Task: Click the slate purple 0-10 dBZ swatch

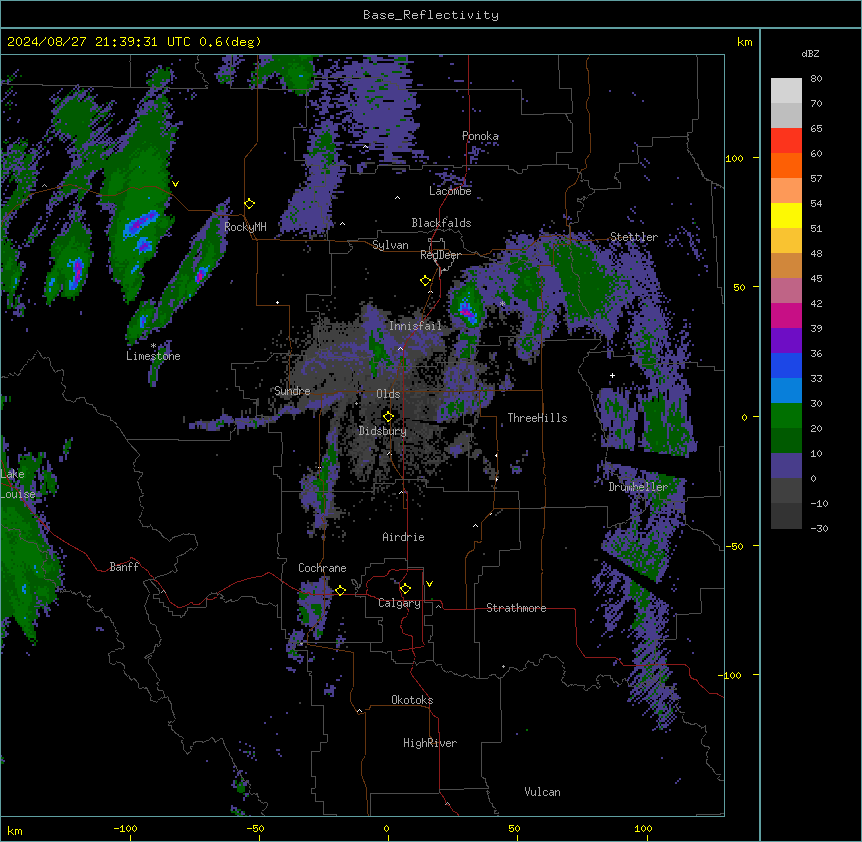Action: point(786,466)
